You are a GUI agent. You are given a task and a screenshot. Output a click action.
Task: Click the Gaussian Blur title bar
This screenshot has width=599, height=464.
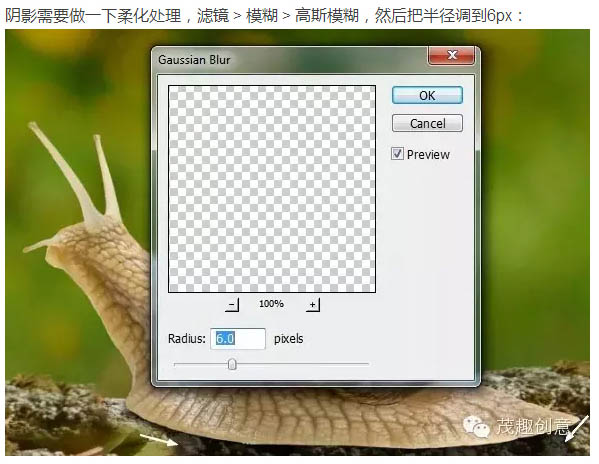pos(290,60)
